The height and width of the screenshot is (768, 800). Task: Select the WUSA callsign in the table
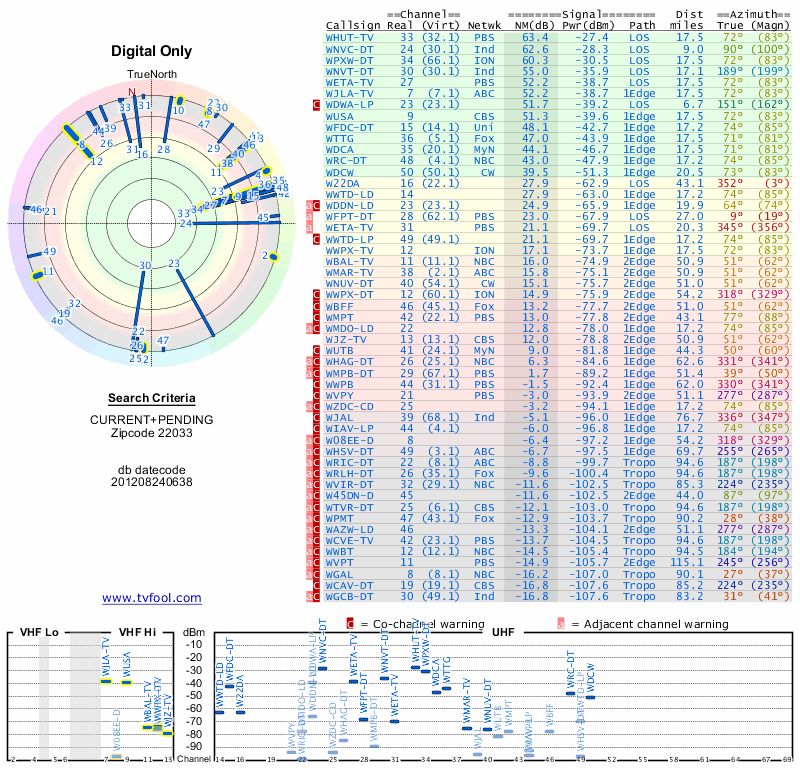339,116
